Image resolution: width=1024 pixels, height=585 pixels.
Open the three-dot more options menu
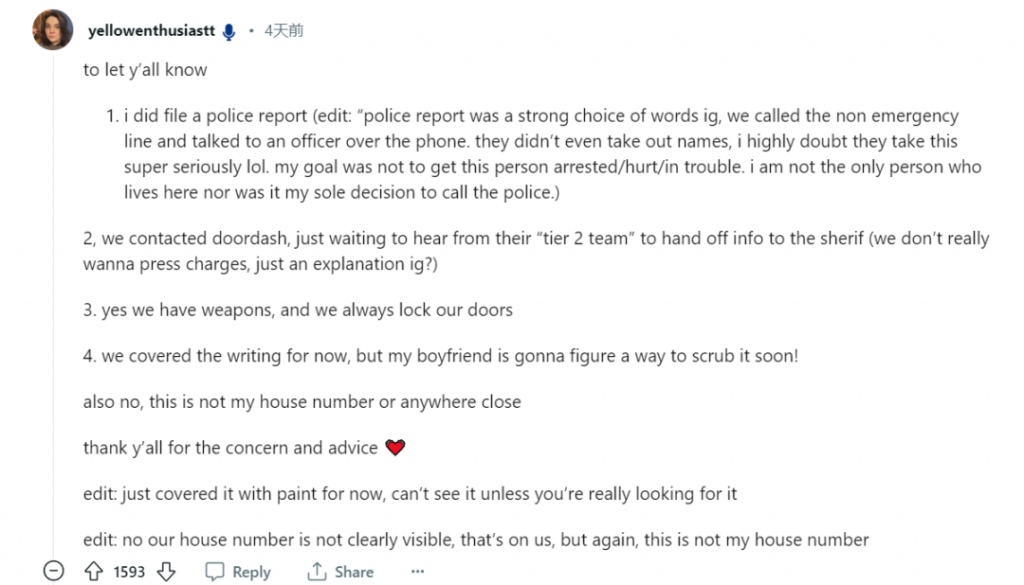pos(418,571)
